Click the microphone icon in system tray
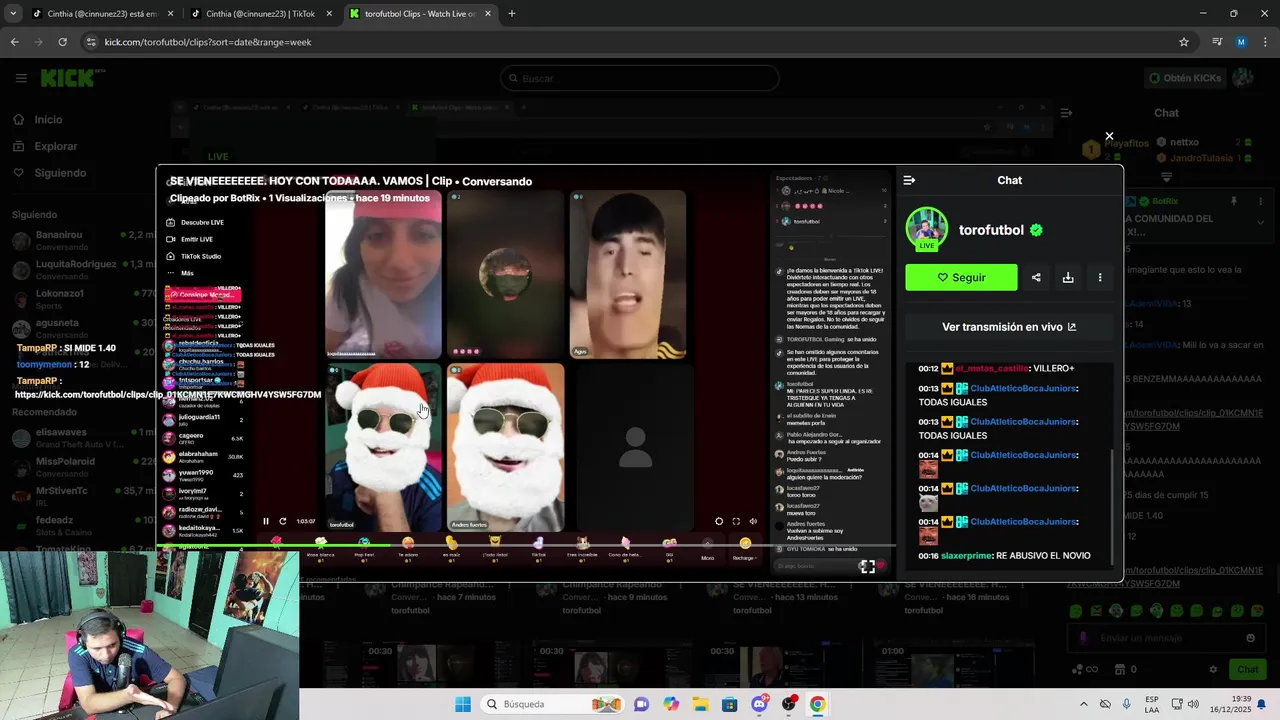 [x=1127, y=704]
